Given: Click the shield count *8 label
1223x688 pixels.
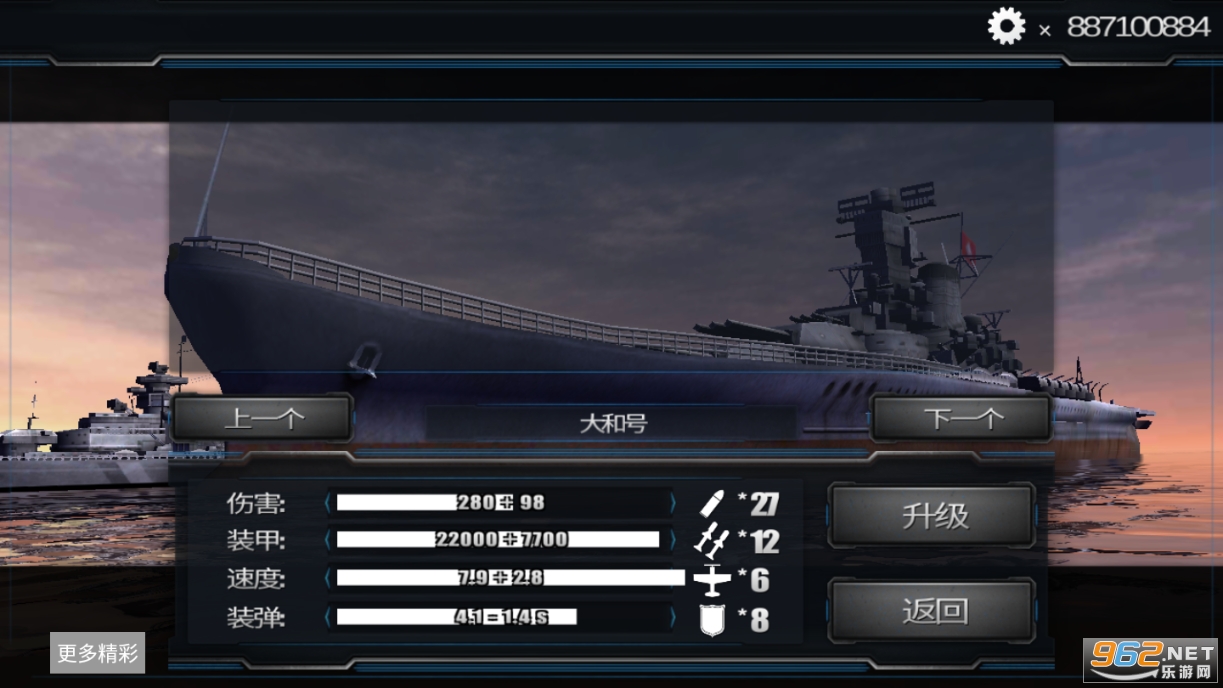Looking at the screenshot, I should click(753, 620).
